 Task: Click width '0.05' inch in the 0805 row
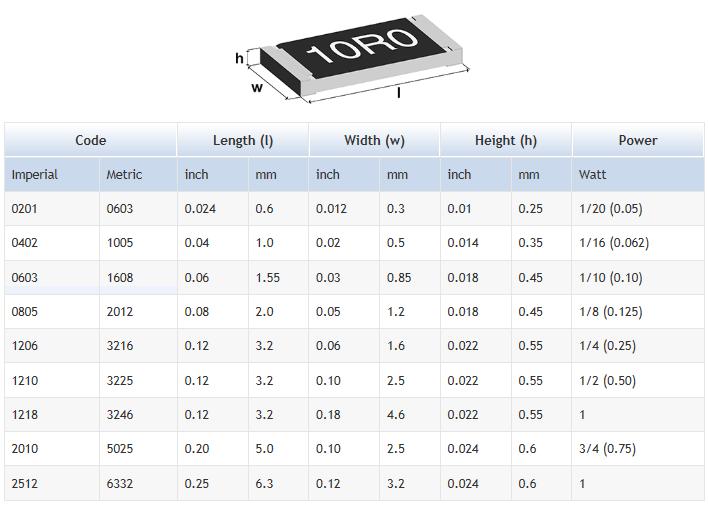[x=328, y=312]
